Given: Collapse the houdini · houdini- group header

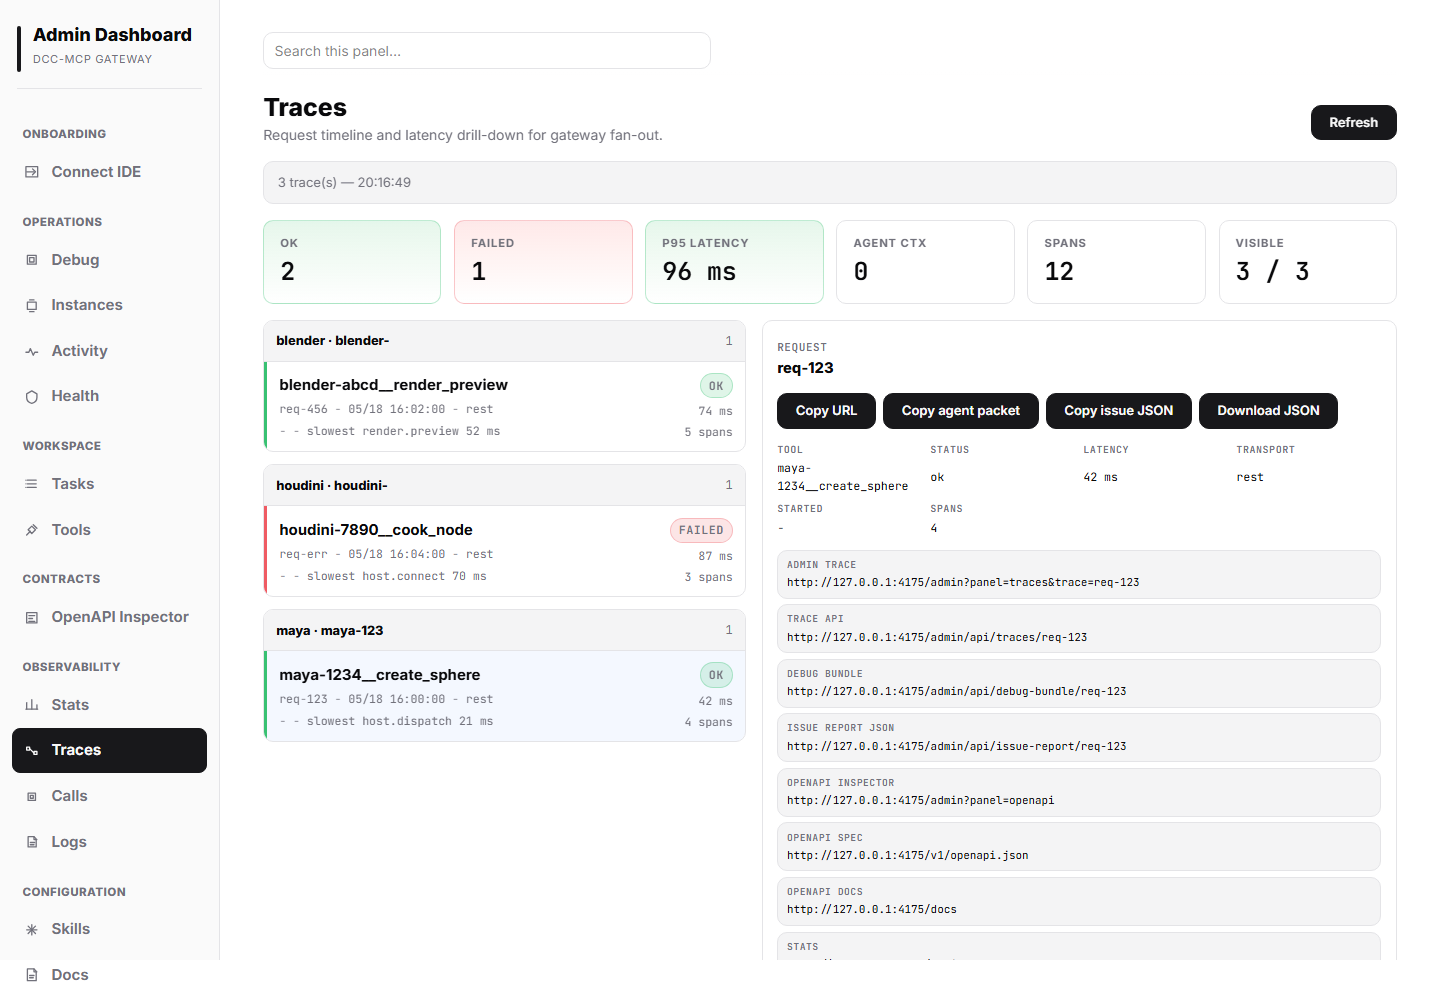Looking at the screenshot, I should [x=504, y=485].
